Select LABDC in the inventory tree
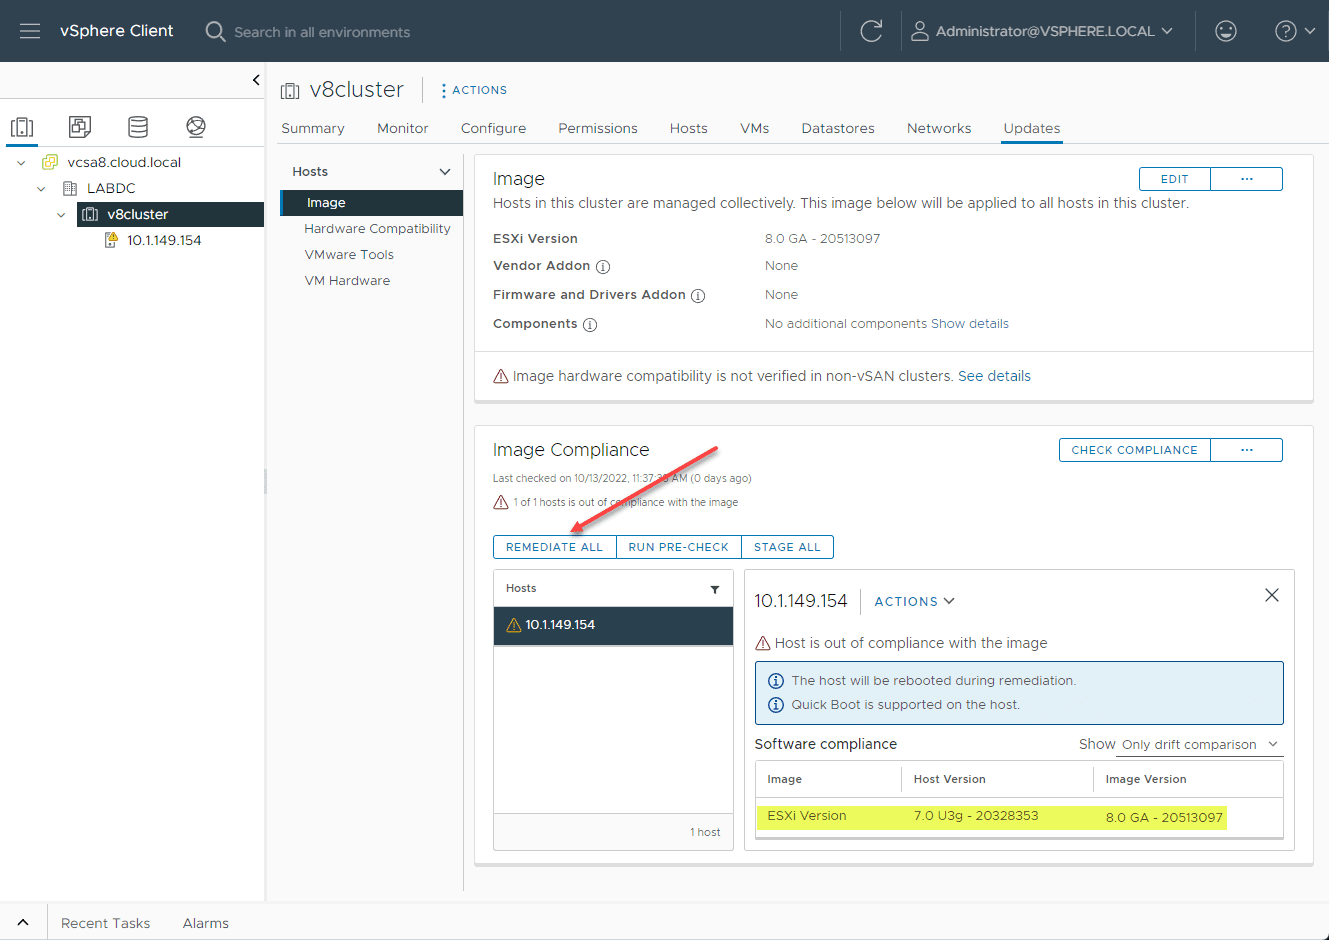 [111, 188]
